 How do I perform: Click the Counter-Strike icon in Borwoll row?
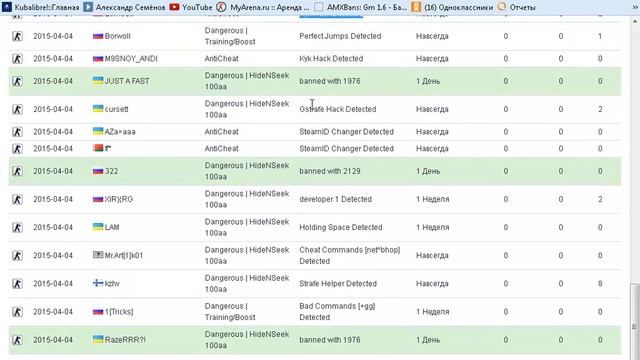pyautogui.click(x=17, y=36)
